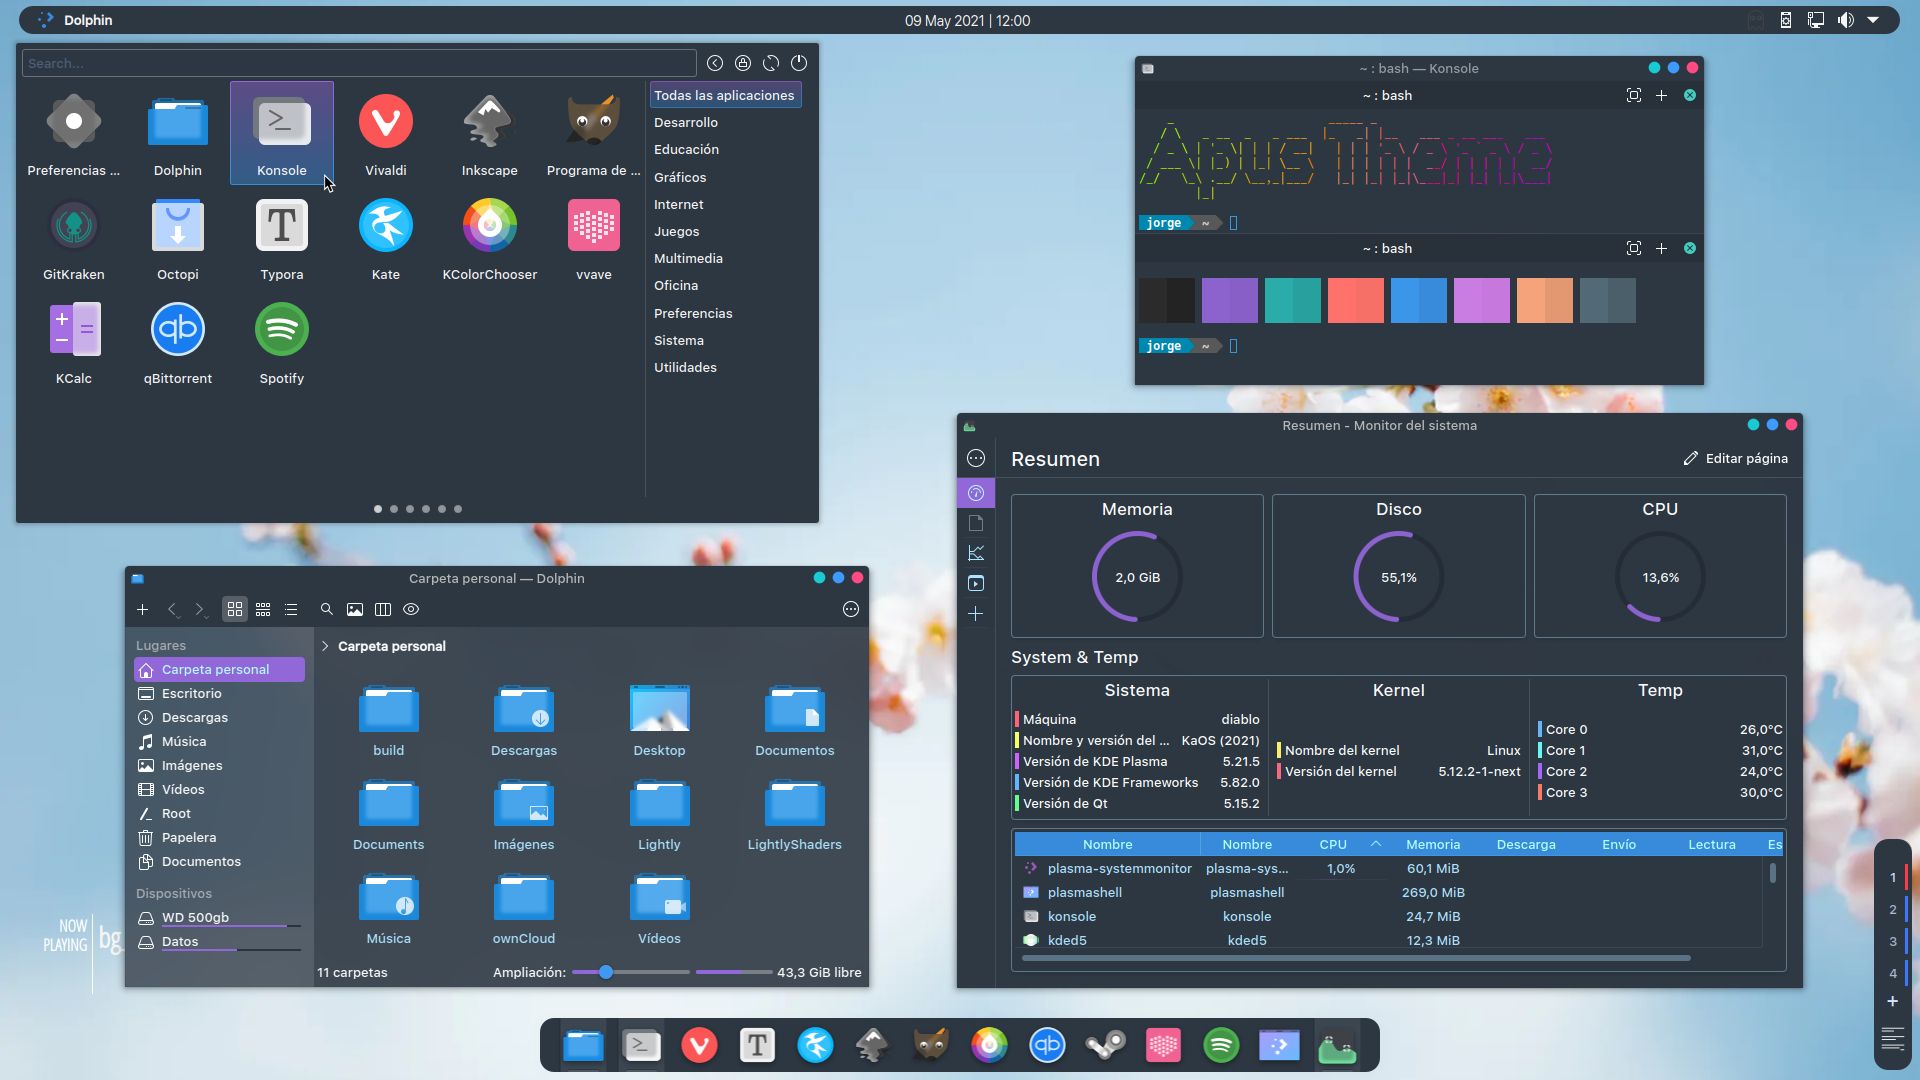Open the Sistema category in the app launcher

(679, 340)
